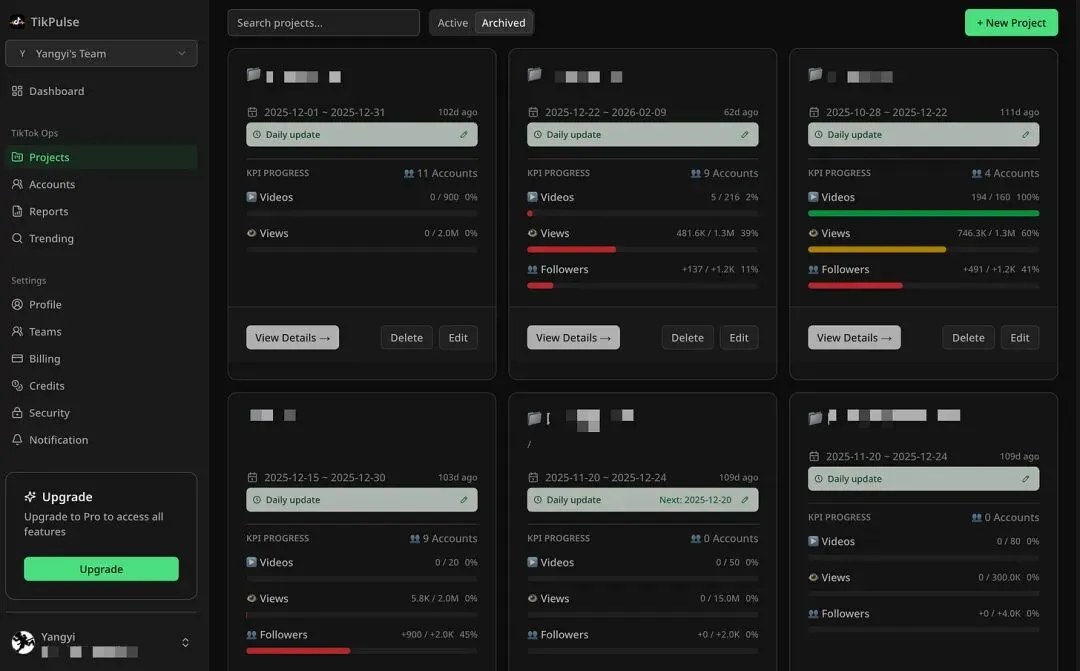Open Reports in the sidebar
Image resolution: width=1080 pixels, height=671 pixels.
101,211
